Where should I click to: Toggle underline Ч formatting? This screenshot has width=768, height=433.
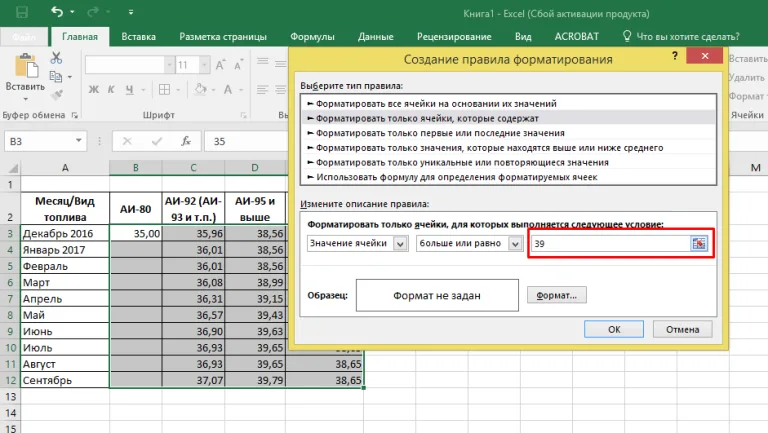[129, 89]
